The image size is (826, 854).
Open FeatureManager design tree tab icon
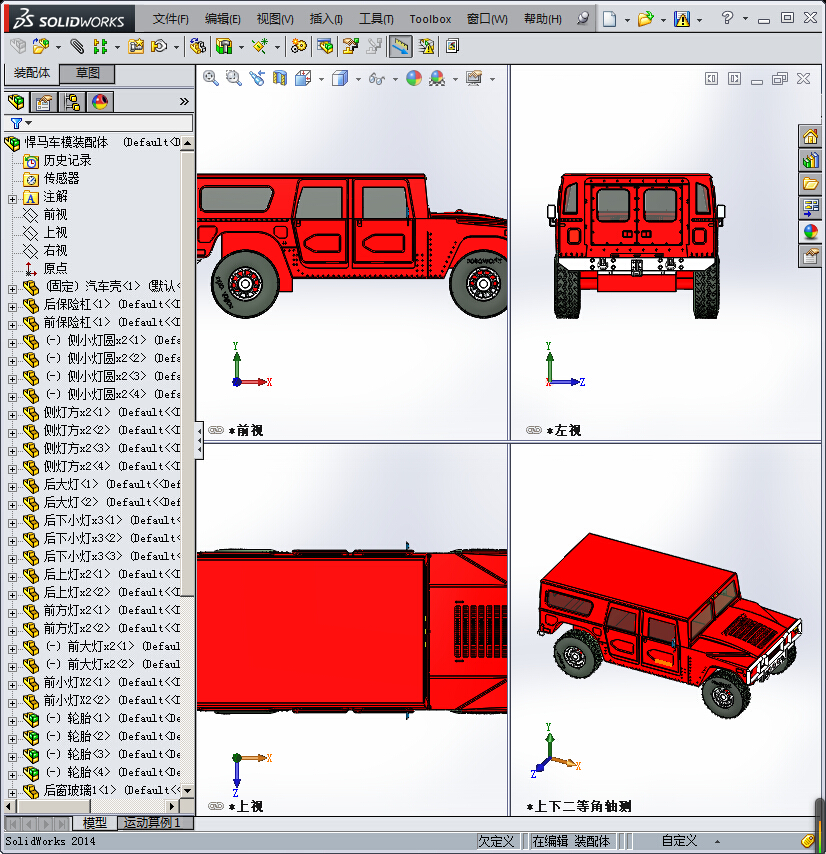pyautogui.click(x=16, y=101)
